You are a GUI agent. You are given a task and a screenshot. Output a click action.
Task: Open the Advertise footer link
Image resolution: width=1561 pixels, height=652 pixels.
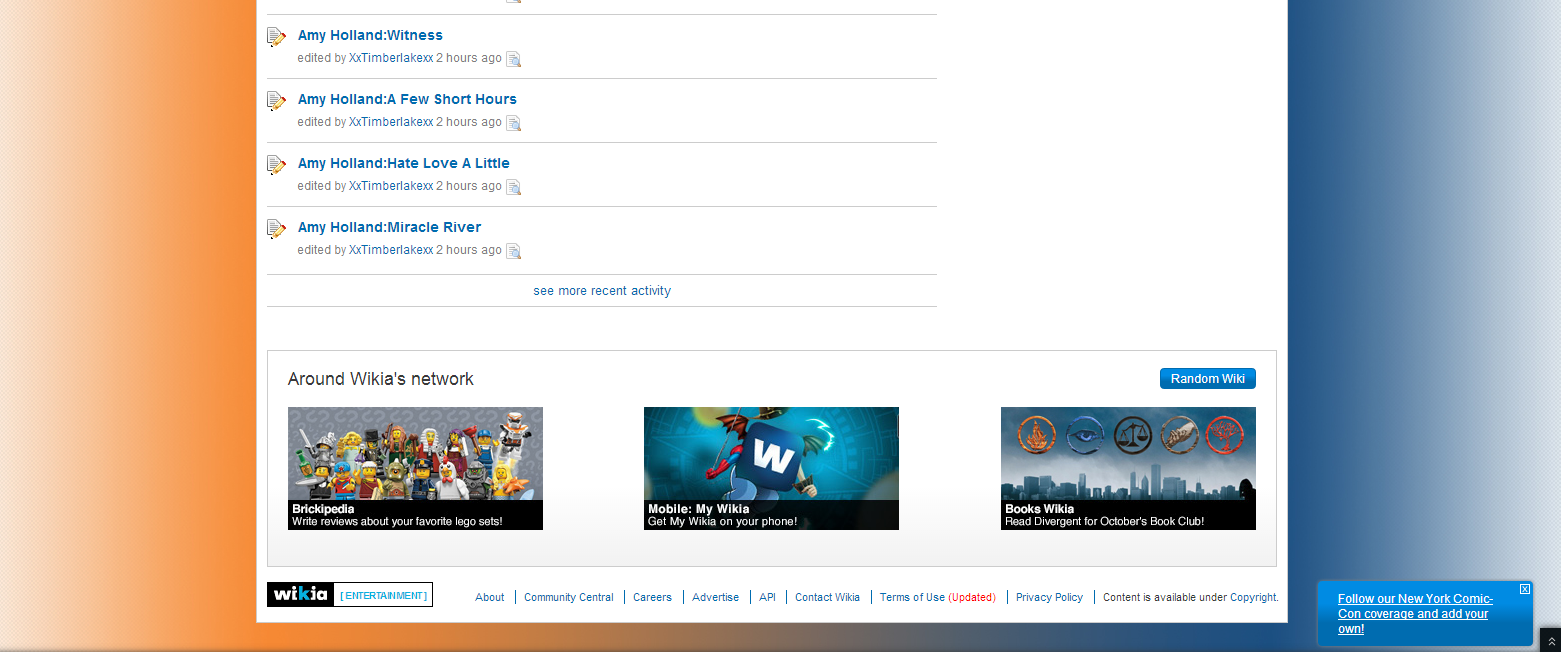(715, 597)
